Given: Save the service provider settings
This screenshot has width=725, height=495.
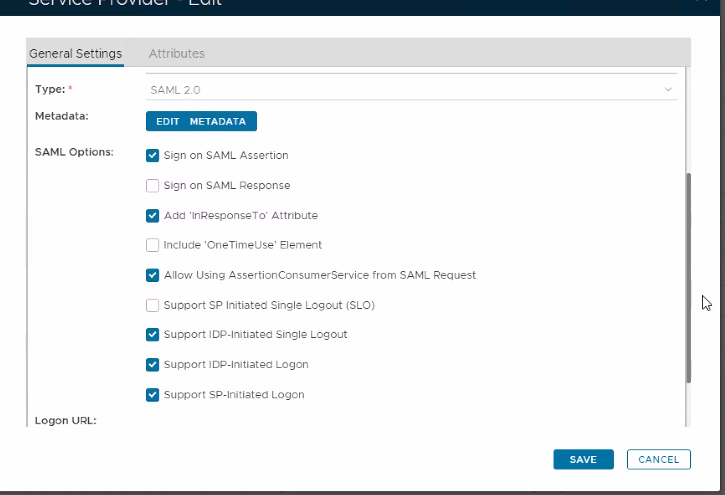Looking at the screenshot, I should tap(583, 459).
